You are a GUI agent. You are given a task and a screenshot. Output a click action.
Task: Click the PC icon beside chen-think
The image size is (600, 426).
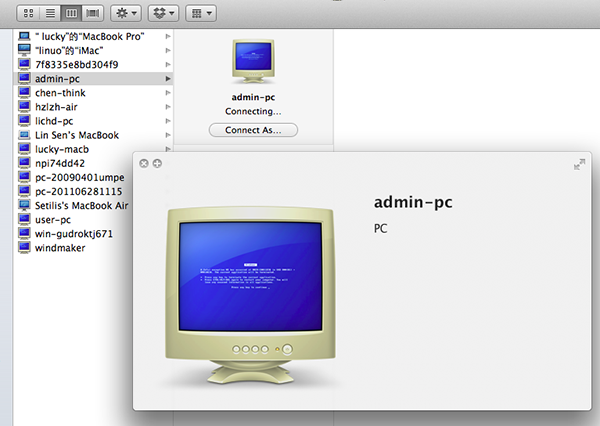coord(24,93)
